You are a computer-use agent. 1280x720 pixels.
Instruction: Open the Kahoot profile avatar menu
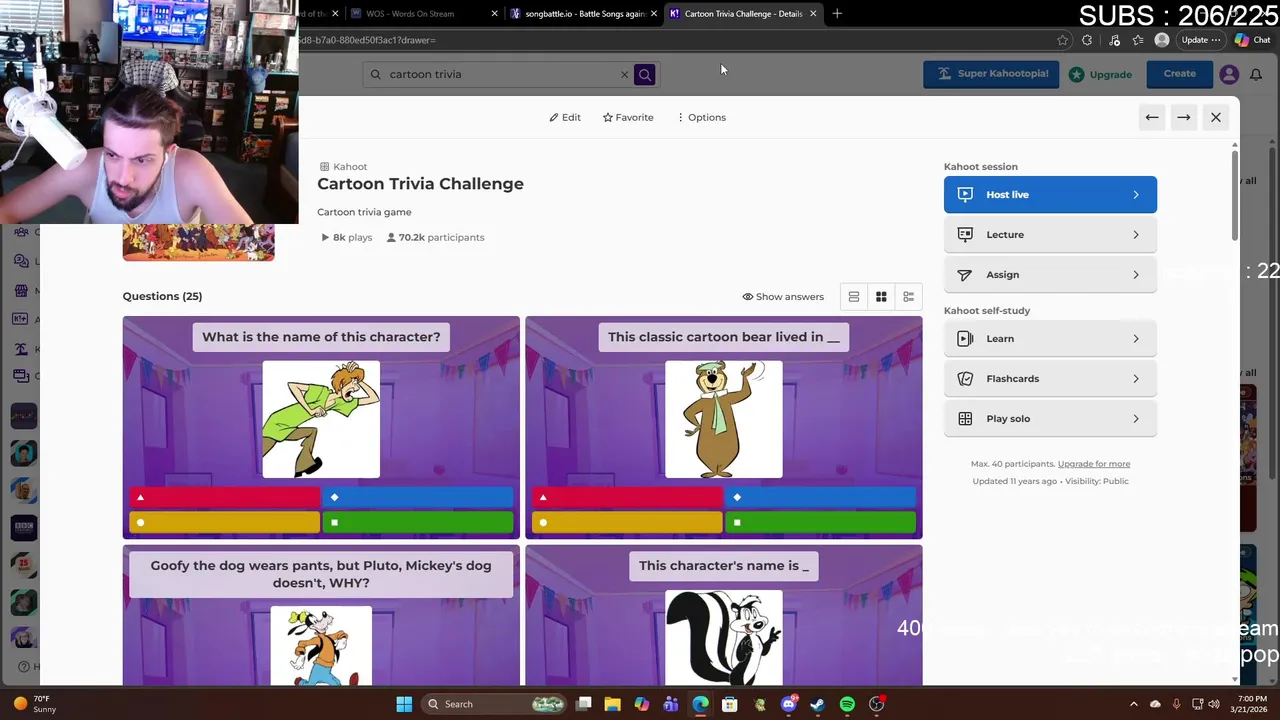click(x=1229, y=74)
